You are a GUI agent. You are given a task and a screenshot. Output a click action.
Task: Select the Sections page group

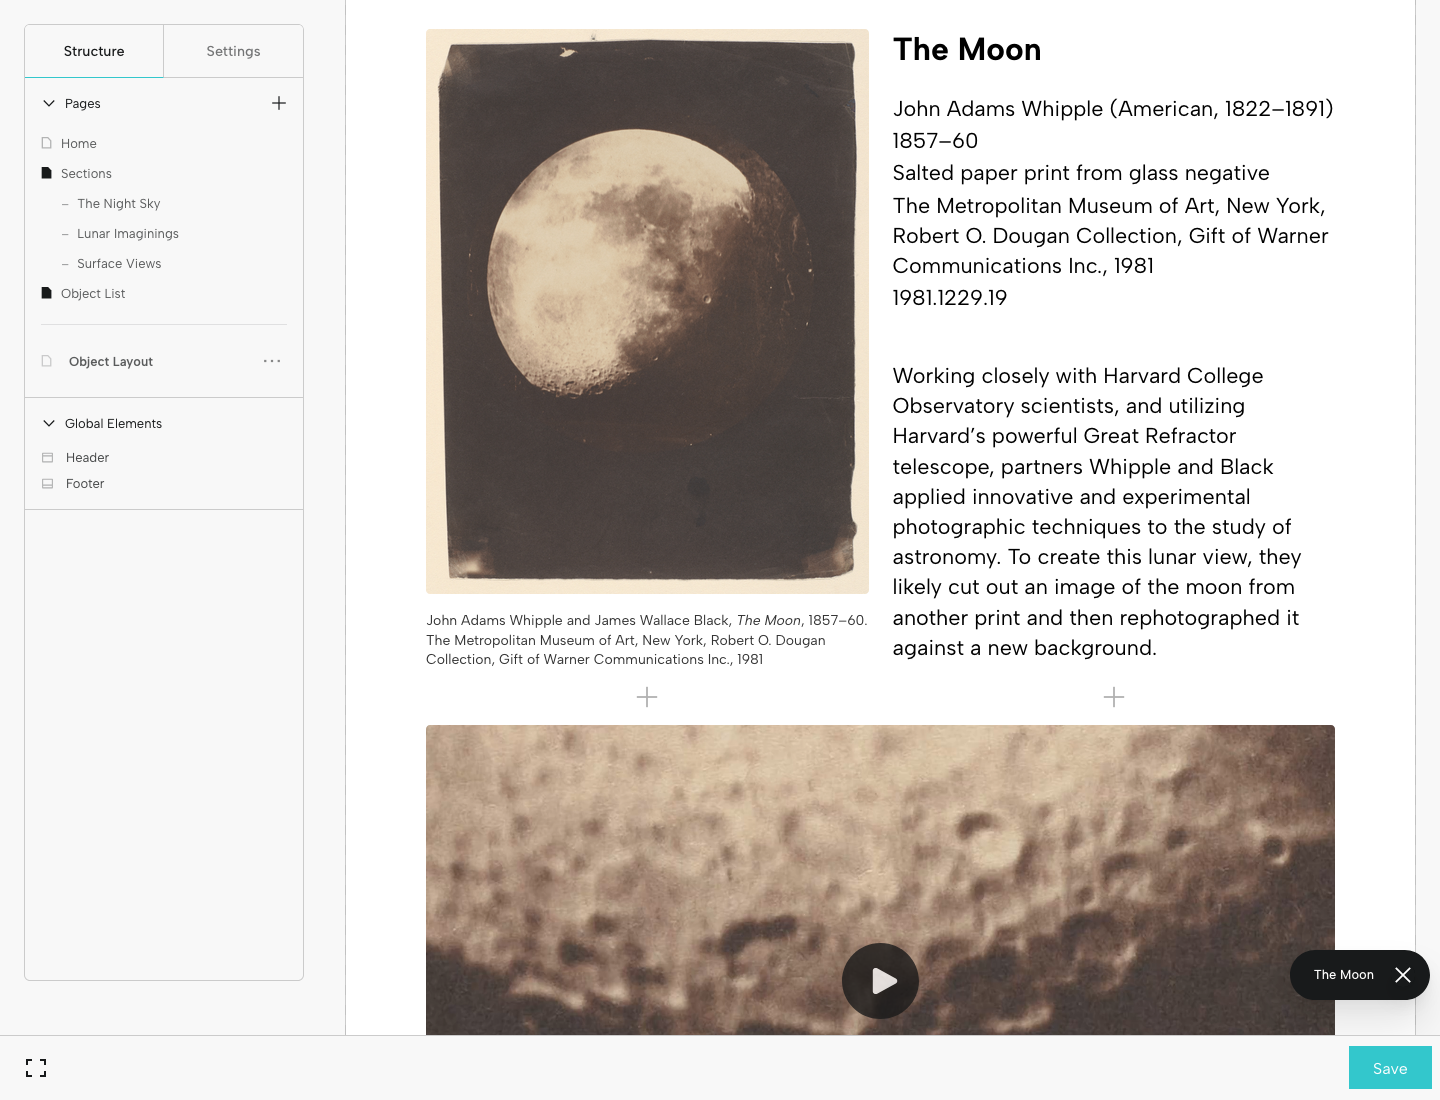tap(86, 173)
